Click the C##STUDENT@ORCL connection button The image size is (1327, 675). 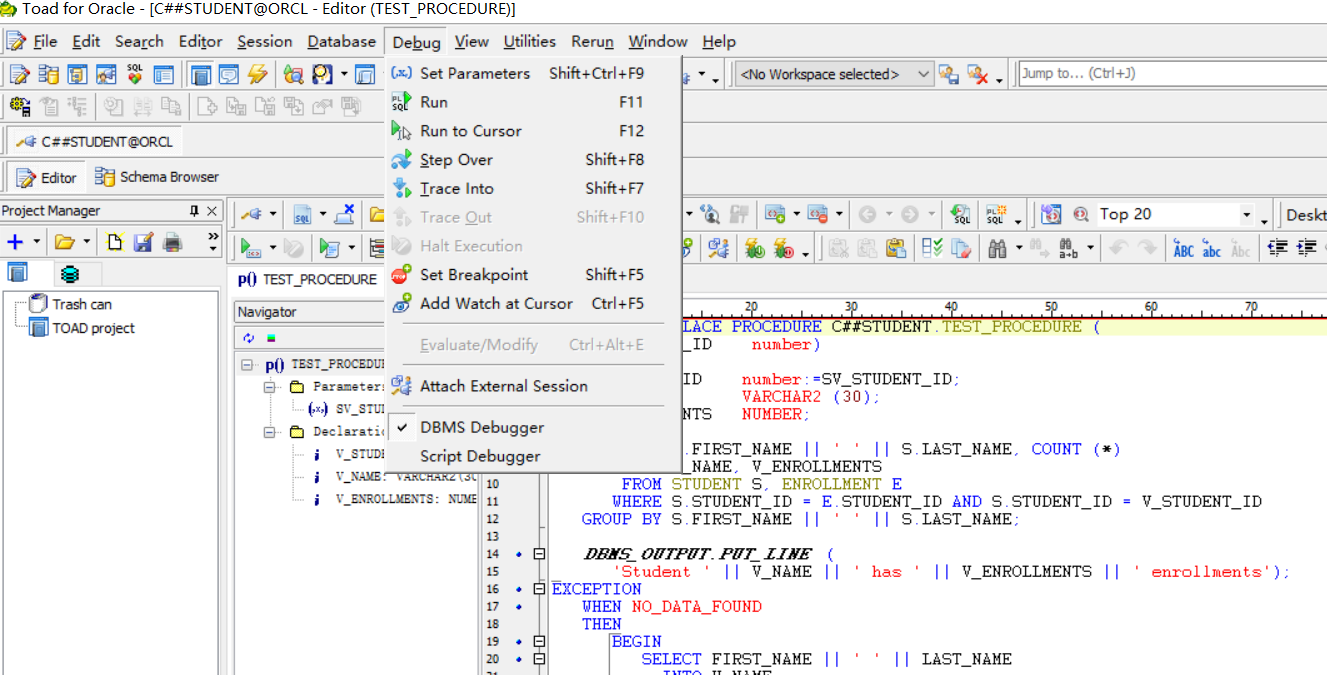point(94,142)
